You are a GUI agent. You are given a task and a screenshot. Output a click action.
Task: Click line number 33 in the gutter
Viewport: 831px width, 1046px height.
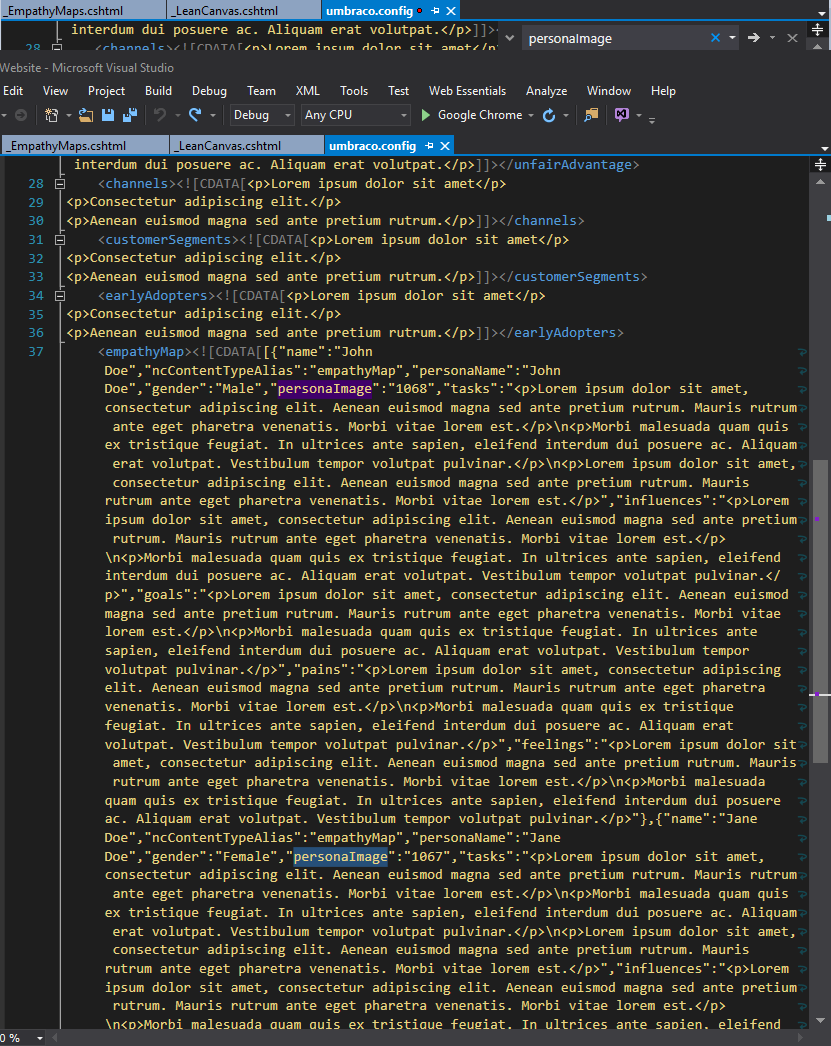(36, 277)
